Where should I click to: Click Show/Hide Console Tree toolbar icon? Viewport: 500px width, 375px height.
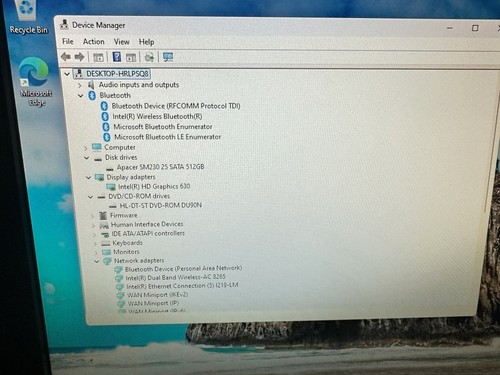98,57
